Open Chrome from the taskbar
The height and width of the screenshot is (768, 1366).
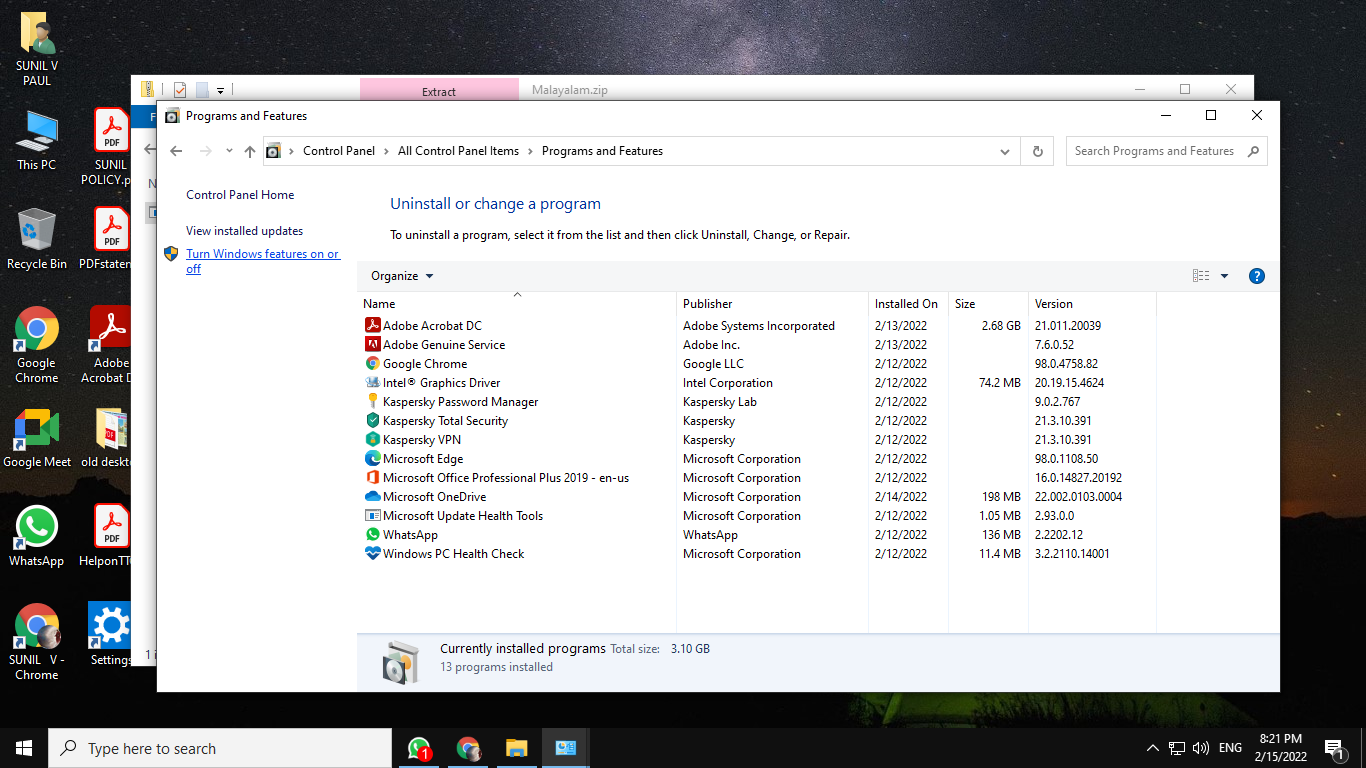(x=468, y=748)
